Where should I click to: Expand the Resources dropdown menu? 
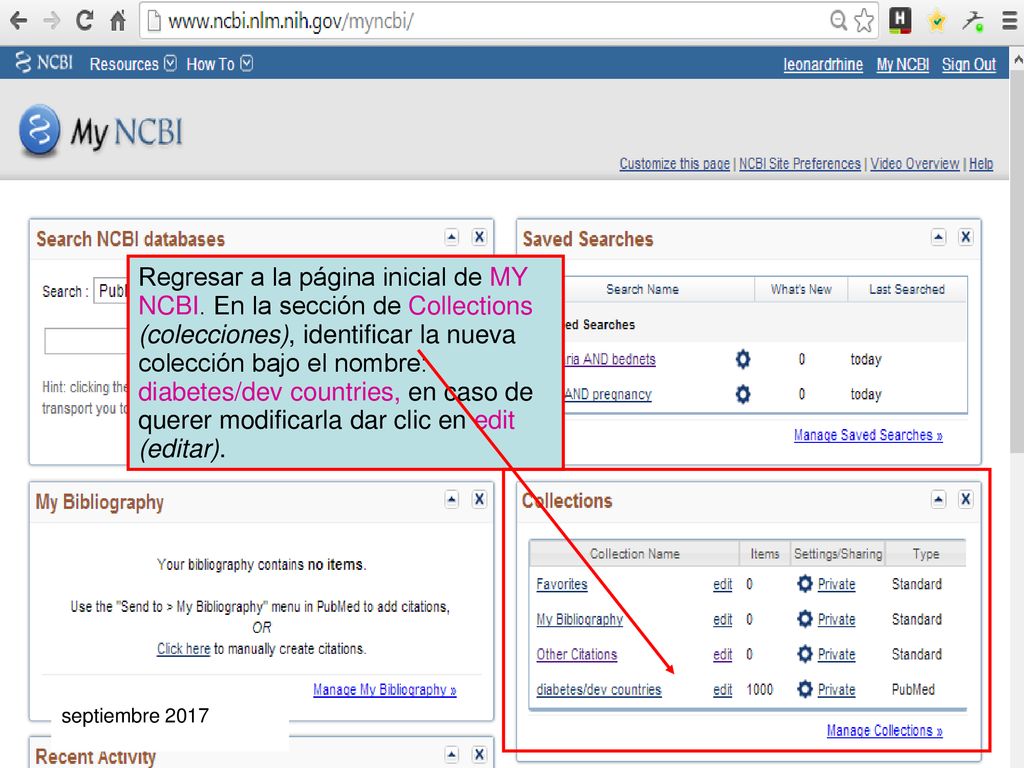coord(133,64)
